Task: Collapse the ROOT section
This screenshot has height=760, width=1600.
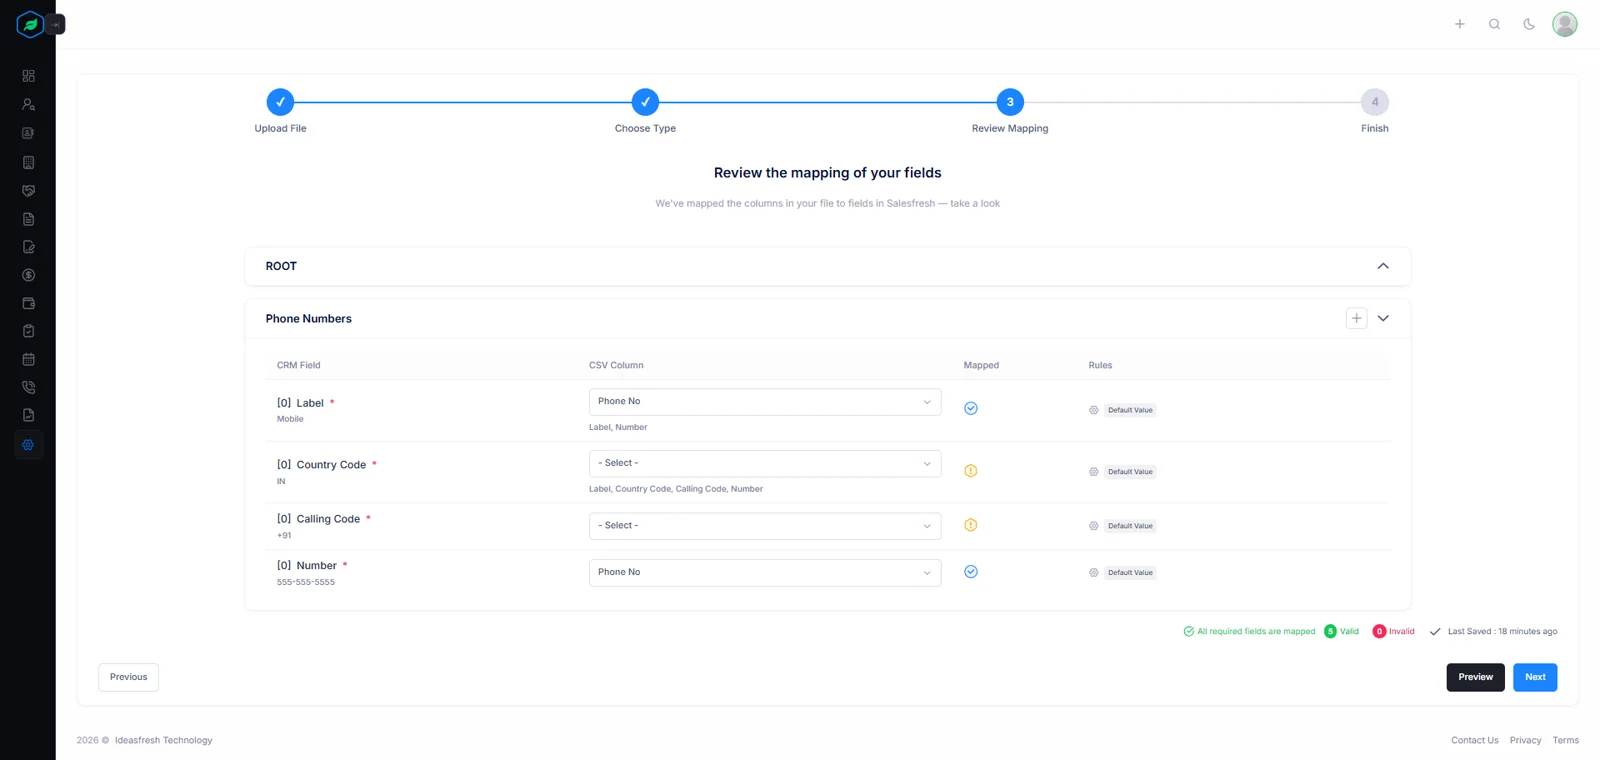Action: [x=1383, y=266]
